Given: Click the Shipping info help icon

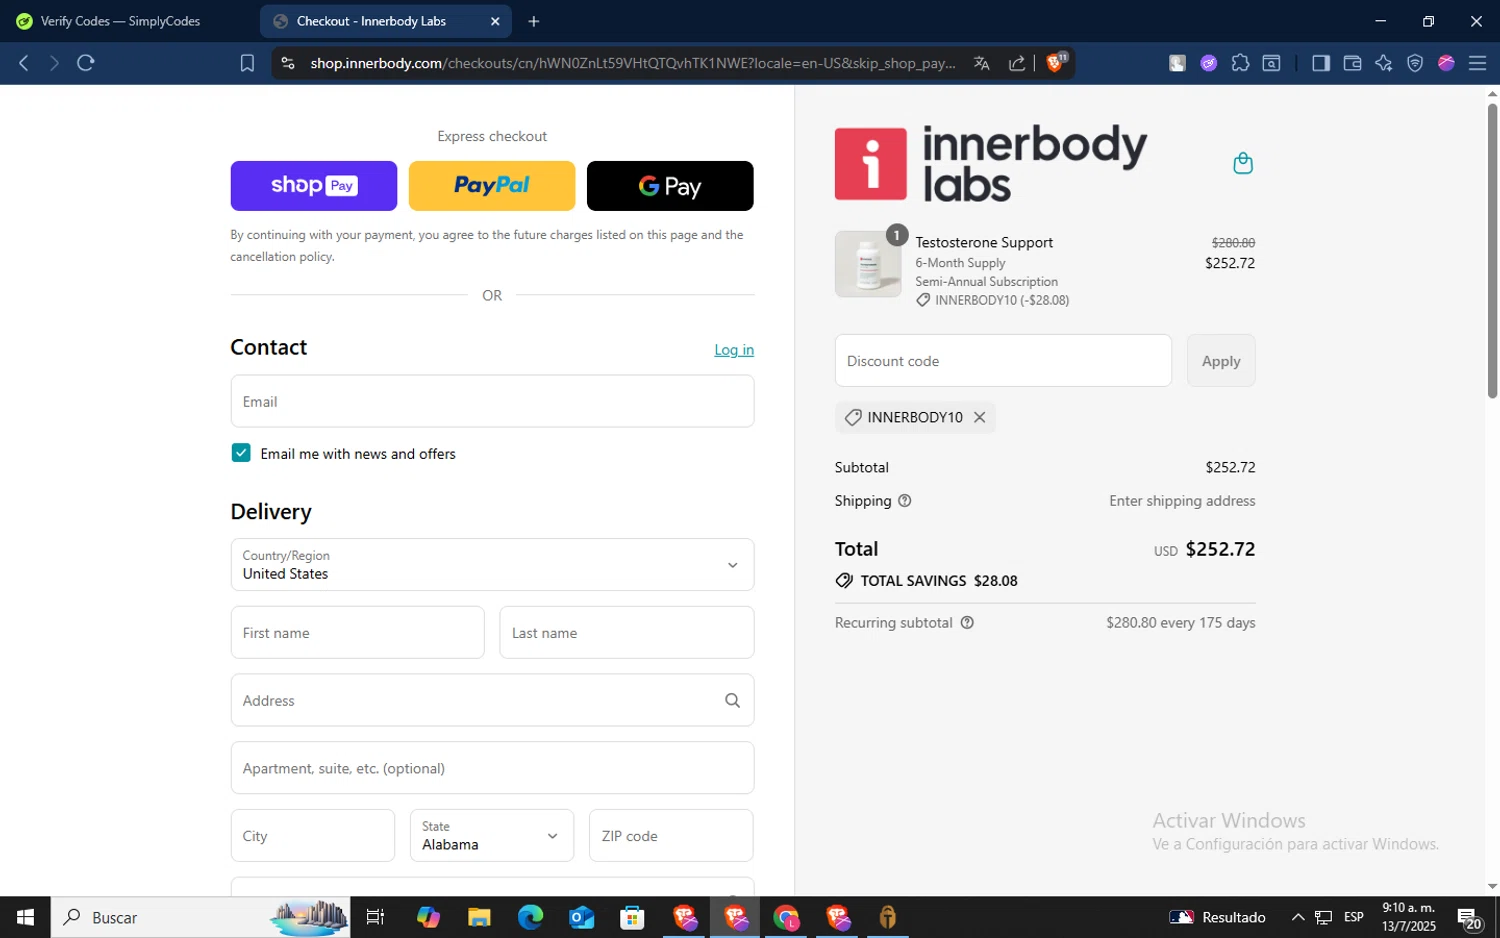Looking at the screenshot, I should pyautogui.click(x=905, y=501).
